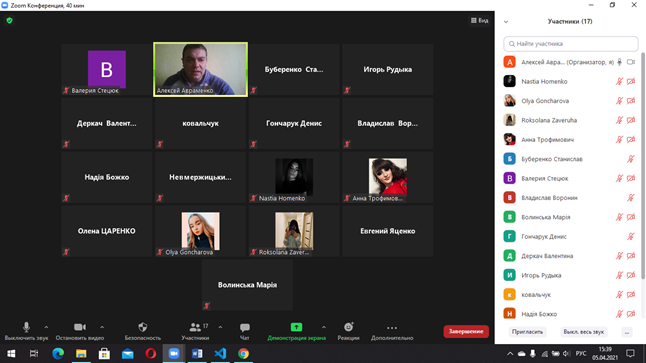Open the Reactions smiley icon
646x363 pixels.
point(349,327)
